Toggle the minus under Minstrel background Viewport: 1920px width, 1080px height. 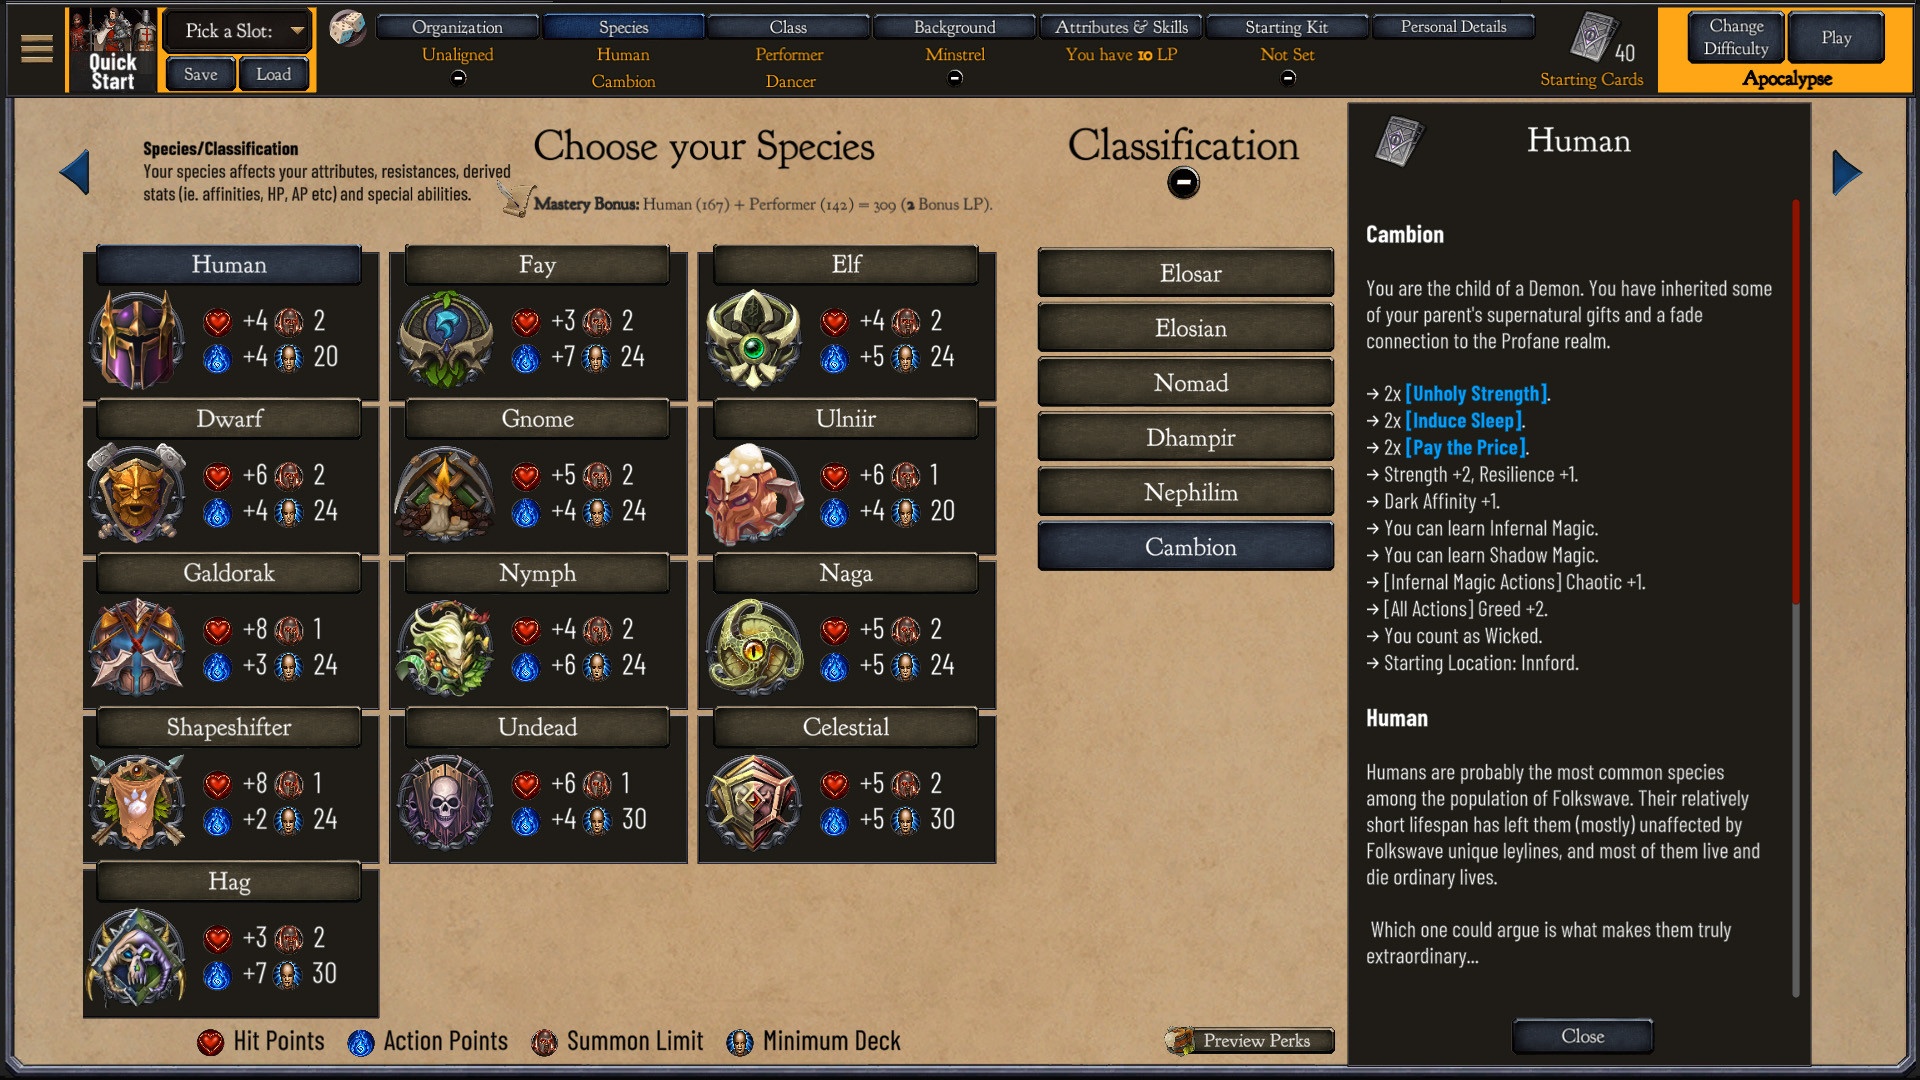click(x=955, y=78)
